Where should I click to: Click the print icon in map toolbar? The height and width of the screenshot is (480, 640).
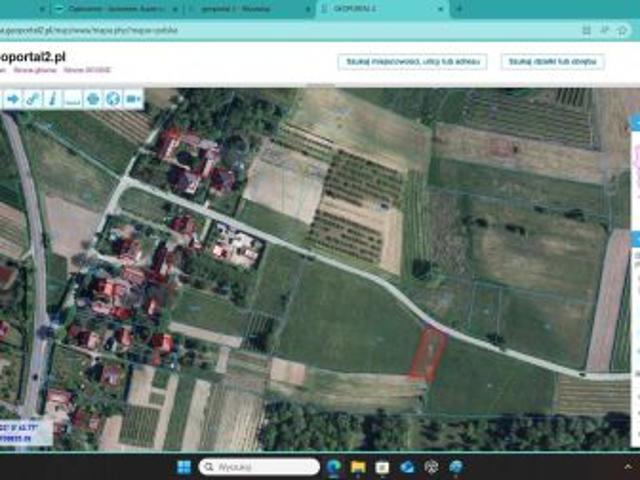93,99
